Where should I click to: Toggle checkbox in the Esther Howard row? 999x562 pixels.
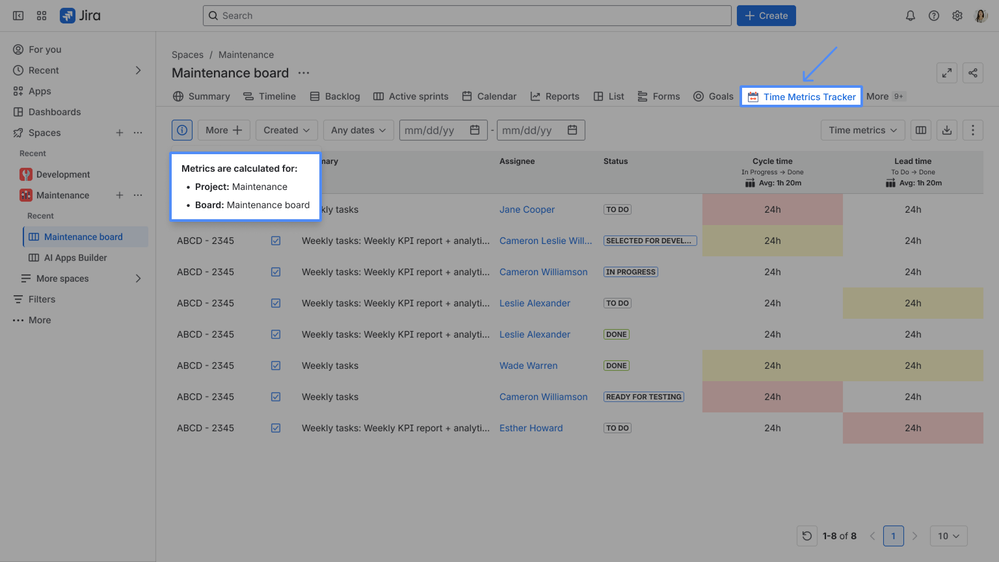tap(275, 428)
